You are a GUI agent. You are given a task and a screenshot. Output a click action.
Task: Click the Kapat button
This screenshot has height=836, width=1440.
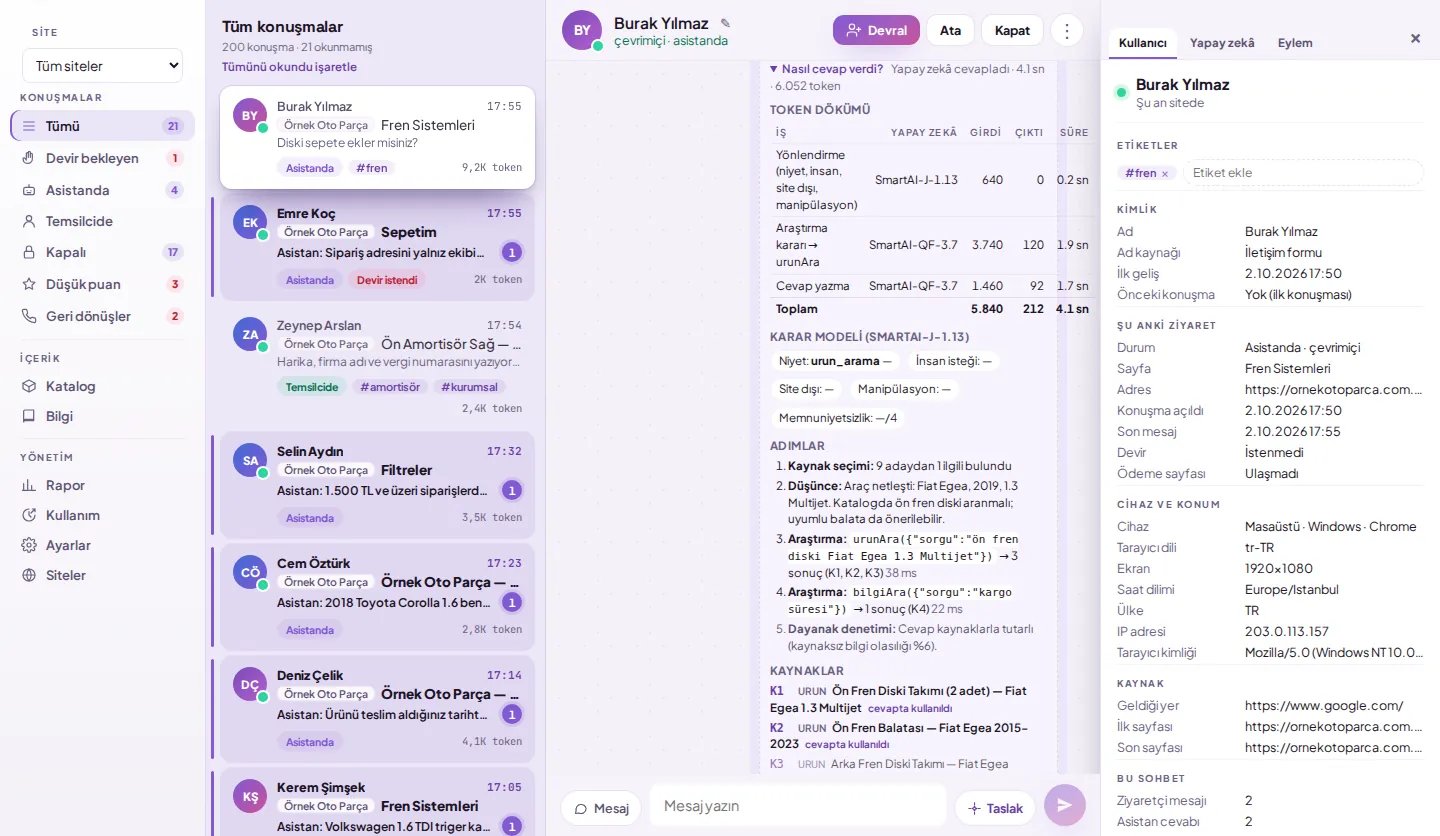(x=1012, y=30)
